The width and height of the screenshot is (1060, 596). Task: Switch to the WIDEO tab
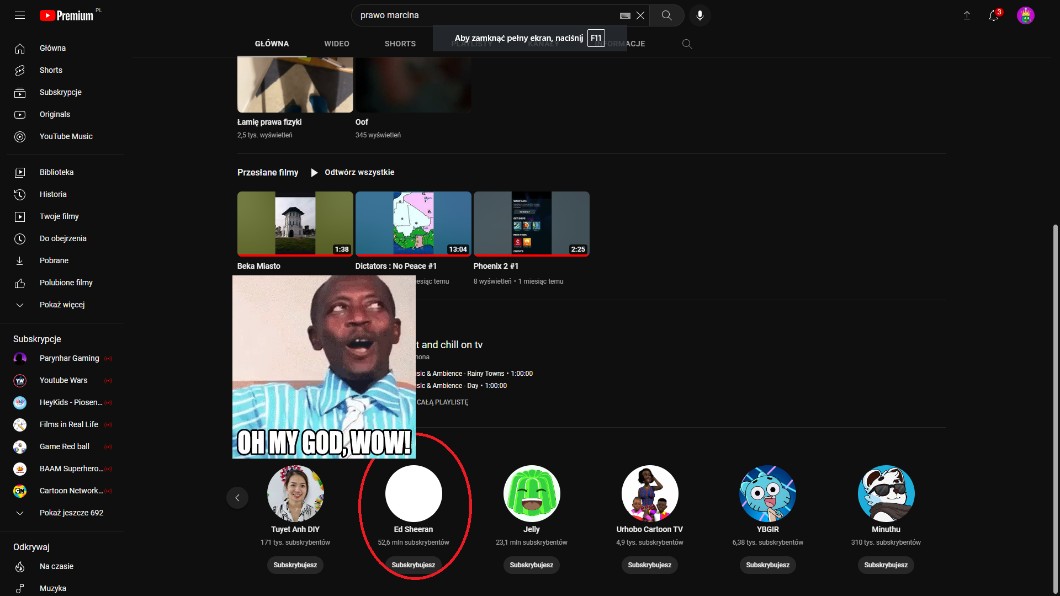(x=336, y=44)
